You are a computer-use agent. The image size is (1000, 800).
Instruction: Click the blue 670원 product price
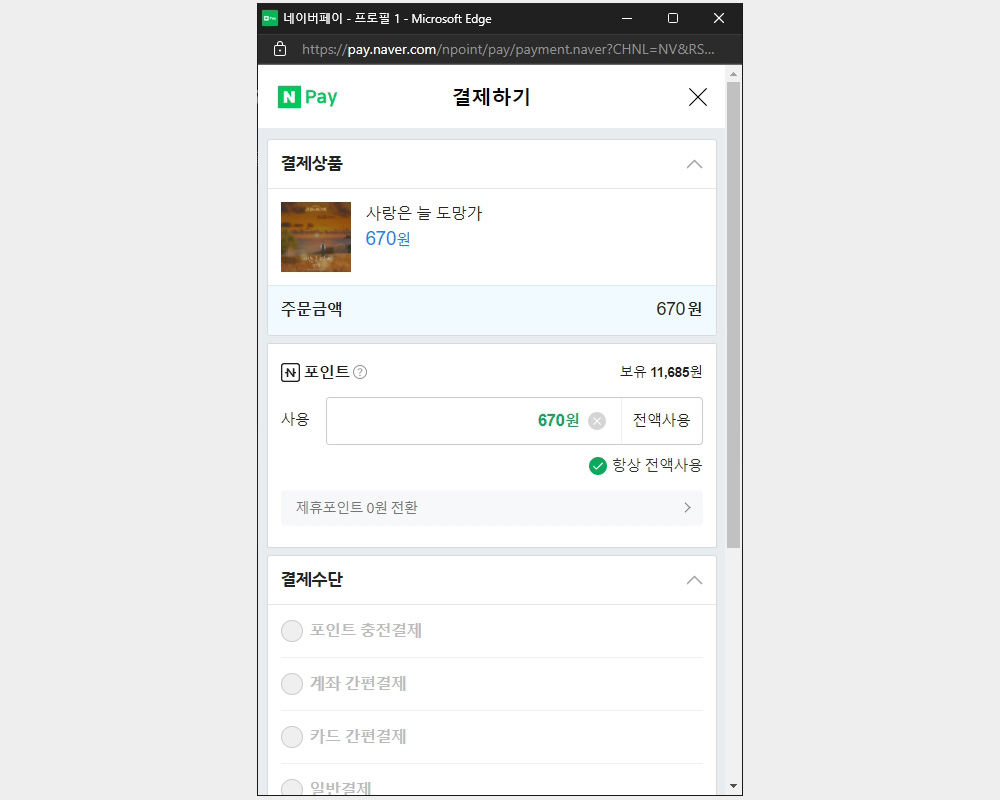tap(388, 239)
